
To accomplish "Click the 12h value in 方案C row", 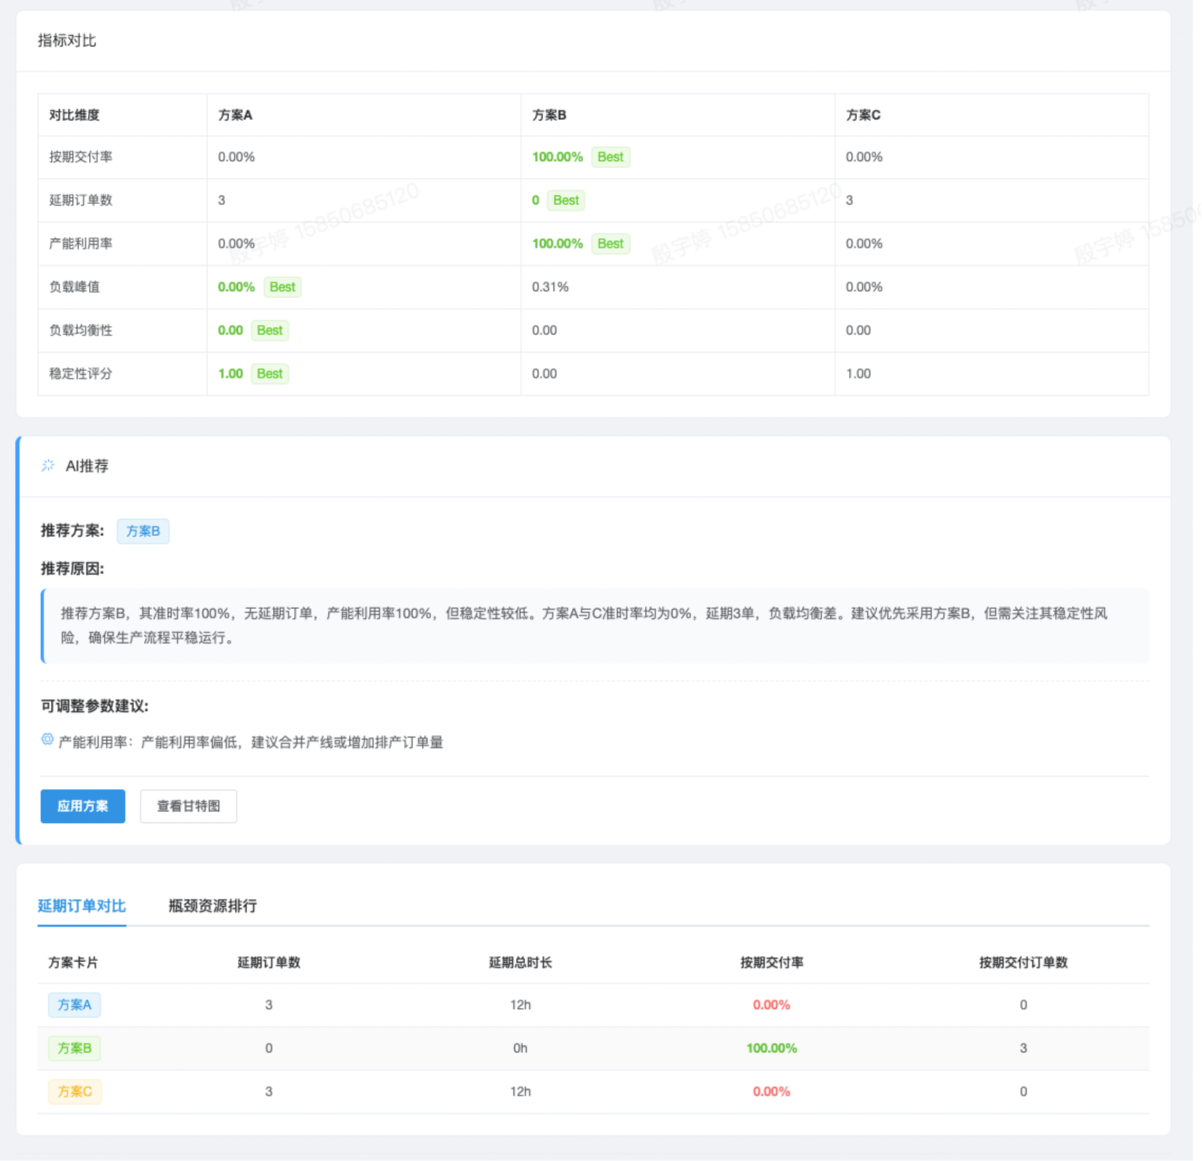I will (x=520, y=1091).
